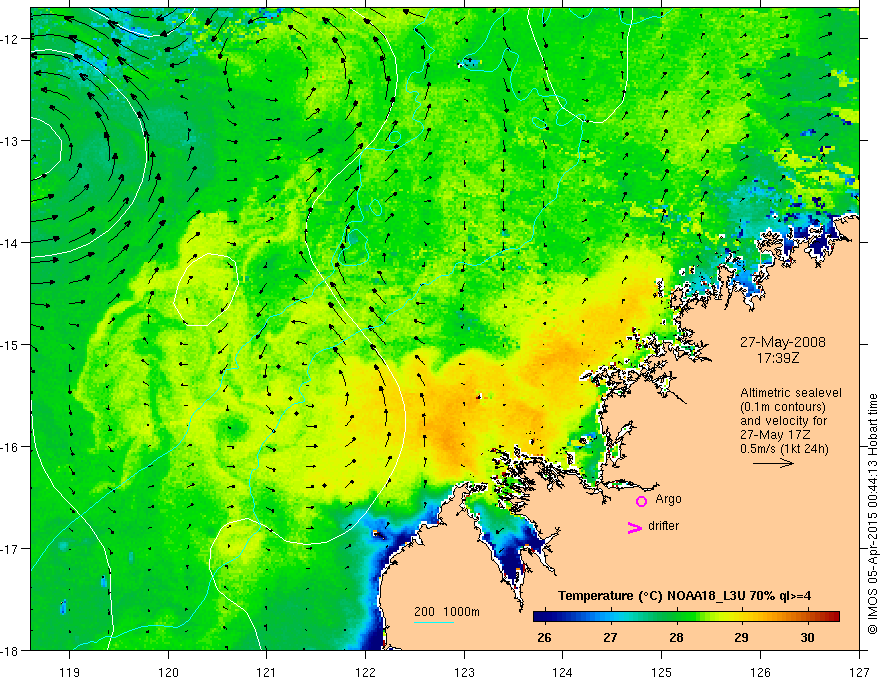Click the '28' color bar tick label
The height and width of the screenshot is (680, 880).
(x=676, y=637)
